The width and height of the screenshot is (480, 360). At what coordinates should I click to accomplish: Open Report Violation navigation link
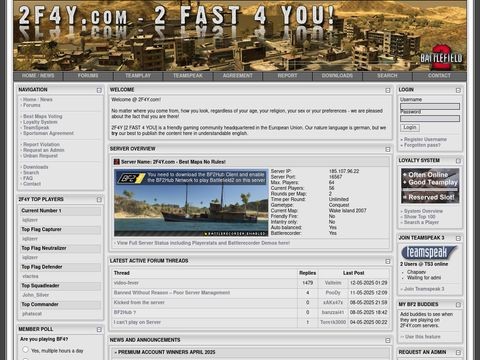tap(41, 144)
